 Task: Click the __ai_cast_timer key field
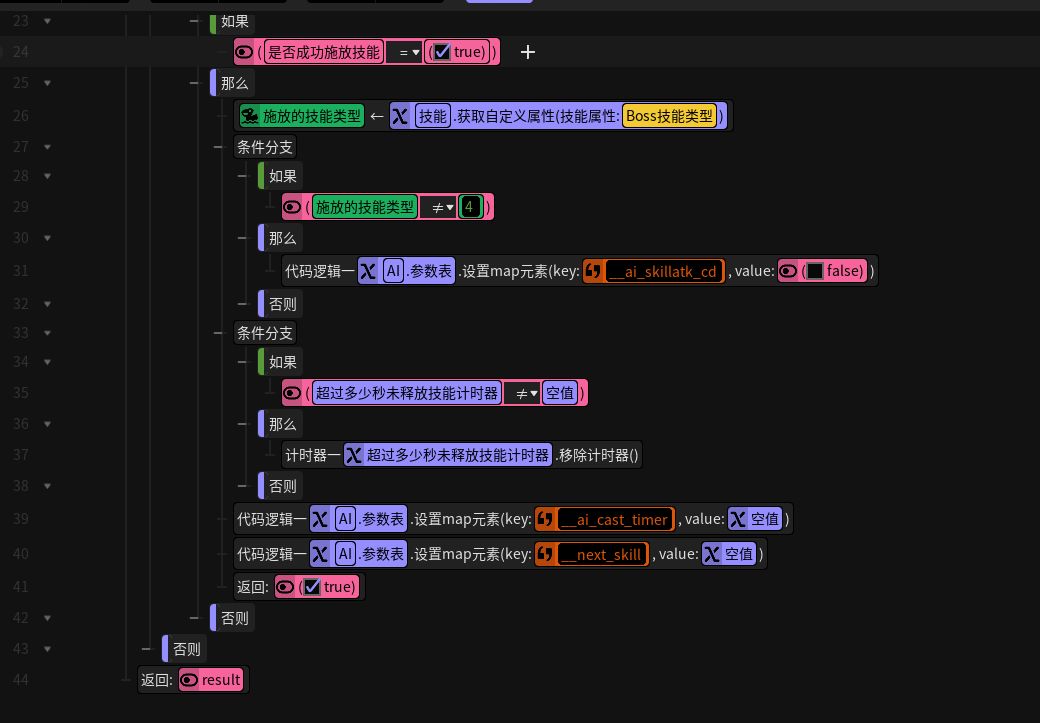[x=615, y=519]
